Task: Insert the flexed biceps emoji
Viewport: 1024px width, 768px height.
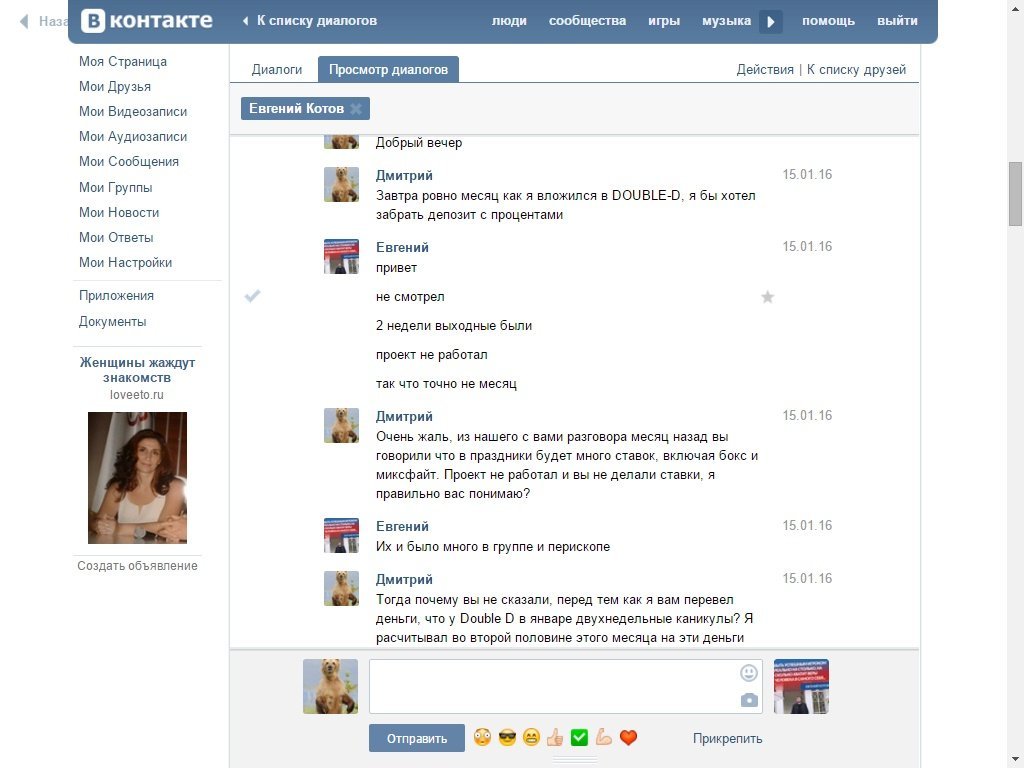Action: (x=603, y=738)
